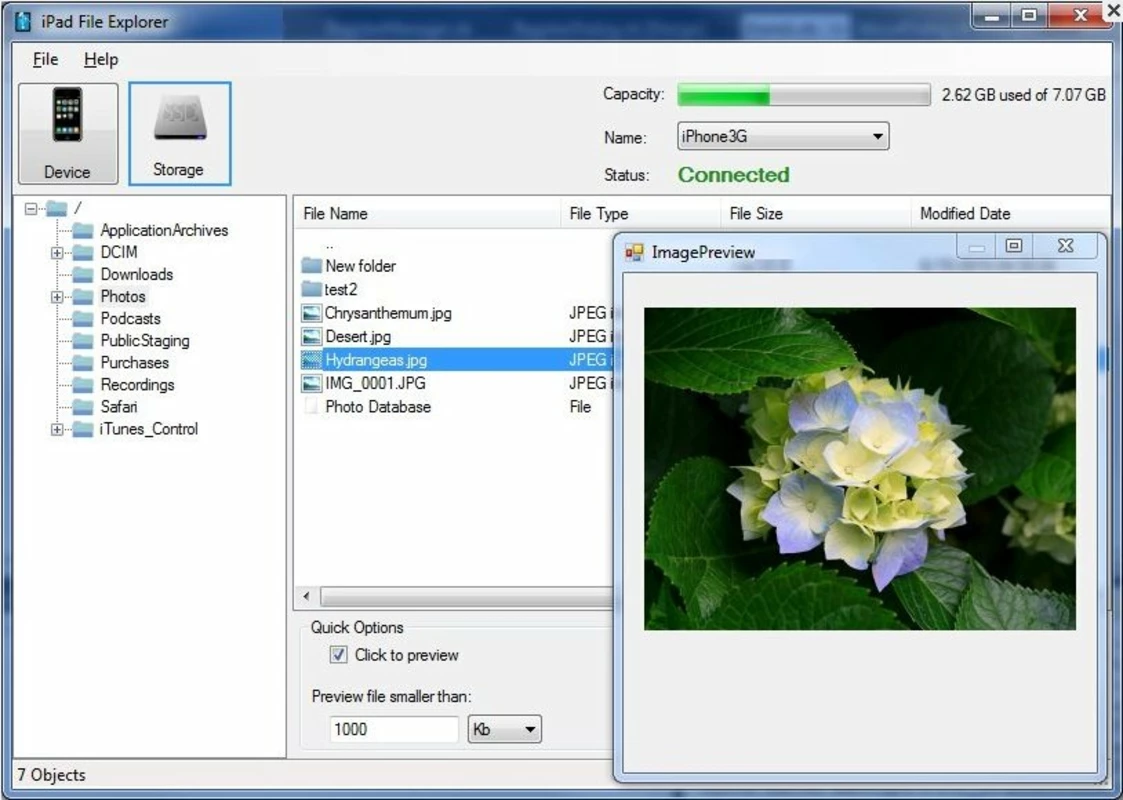Sort by File Name column header
The image size is (1123, 800).
click(x=428, y=213)
